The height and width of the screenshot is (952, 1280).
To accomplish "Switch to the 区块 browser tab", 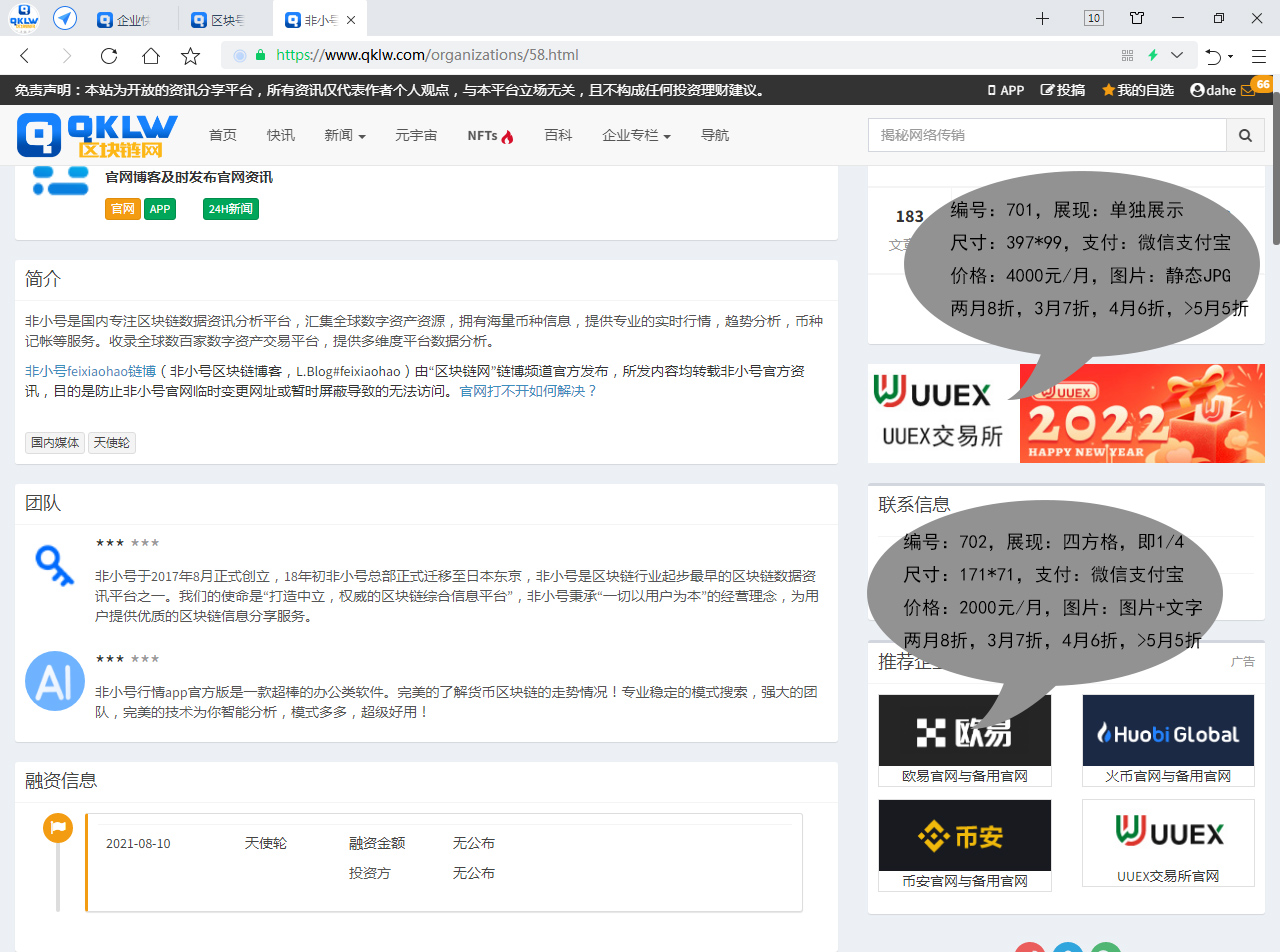I will pos(220,20).
